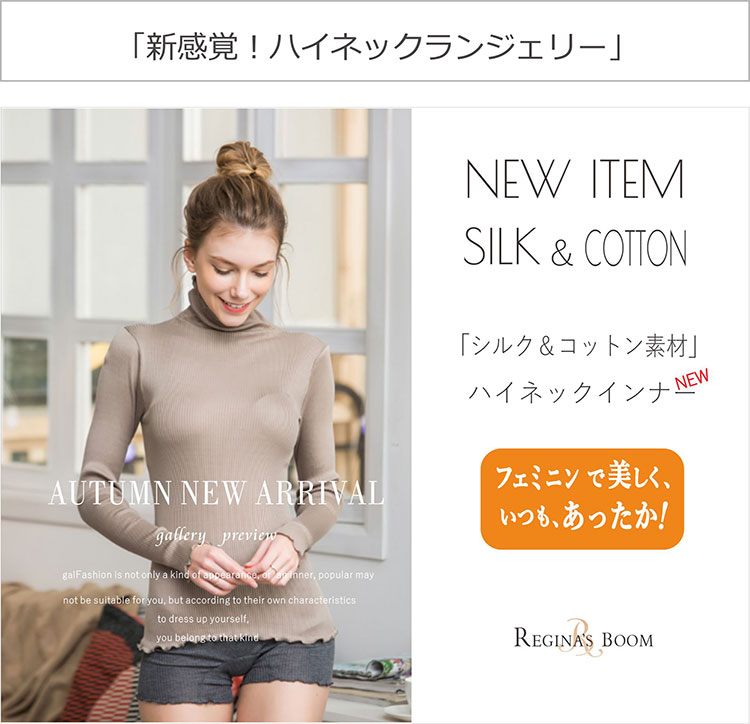The height and width of the screenshot is (724, 750).
Task: Click the model's hair bun
Action: pyautogui.click(x=243, y=160)
